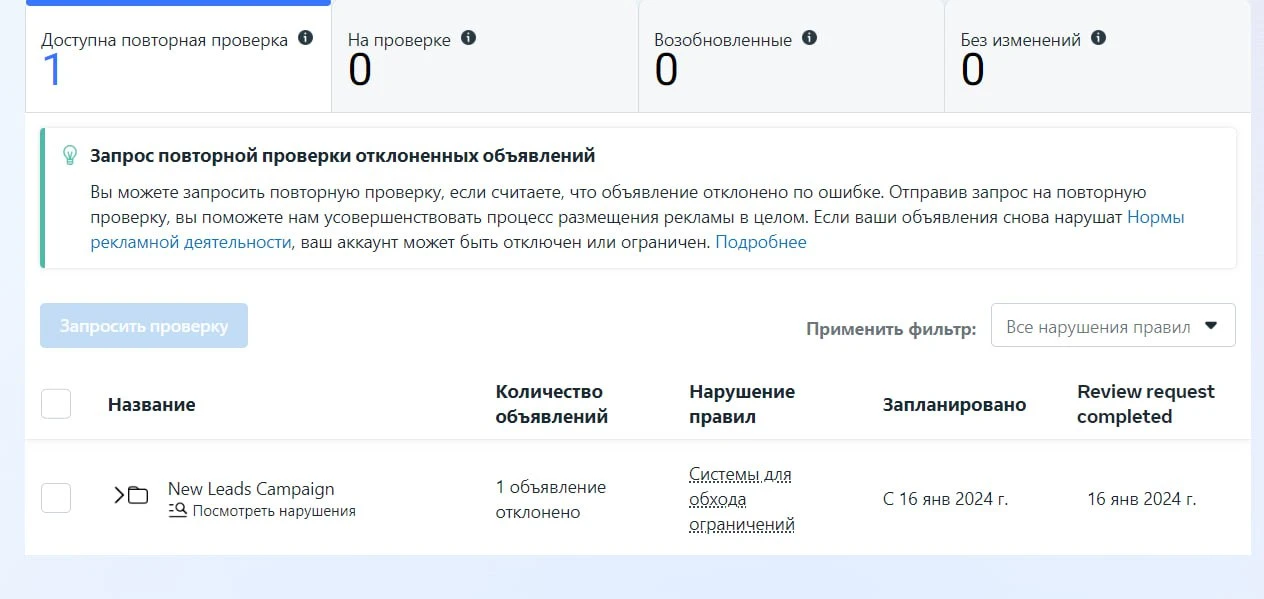Click Системы для обхода ограничений violation link
This screenshot has height=599, width=1264.
(741, 499)
